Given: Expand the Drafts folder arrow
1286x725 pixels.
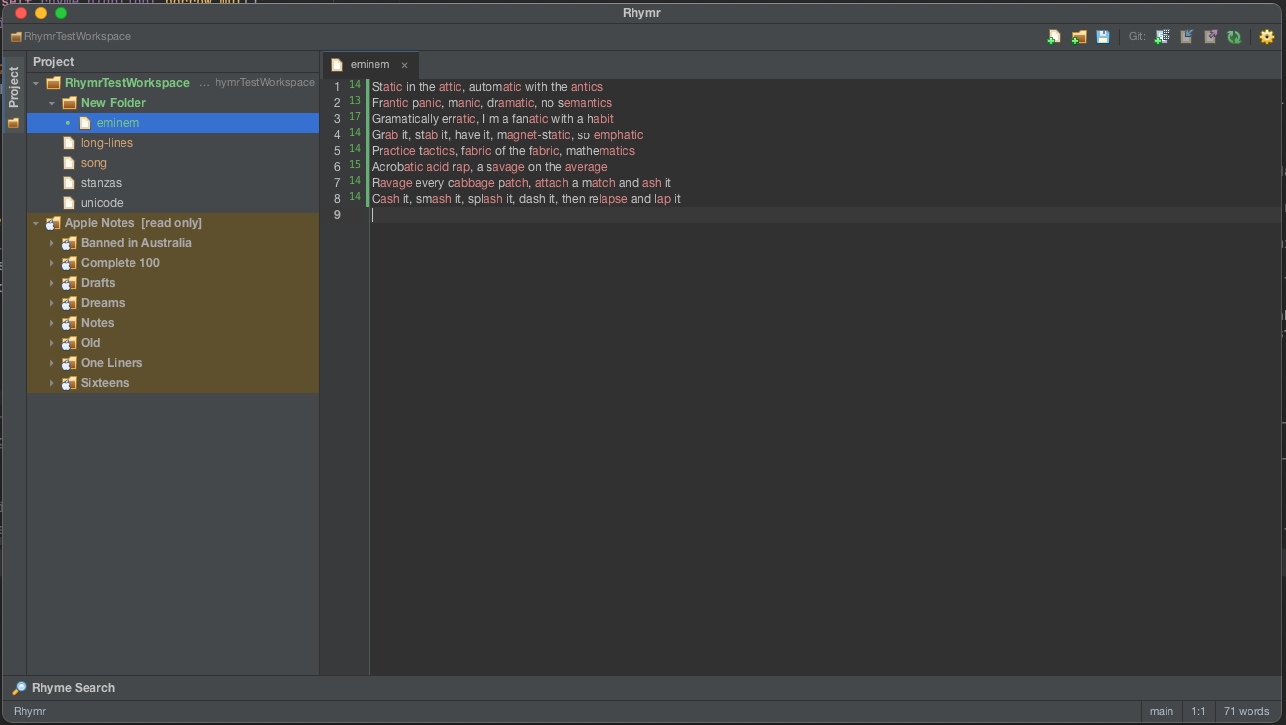Looking at the screenshot, I should point(52,283).
